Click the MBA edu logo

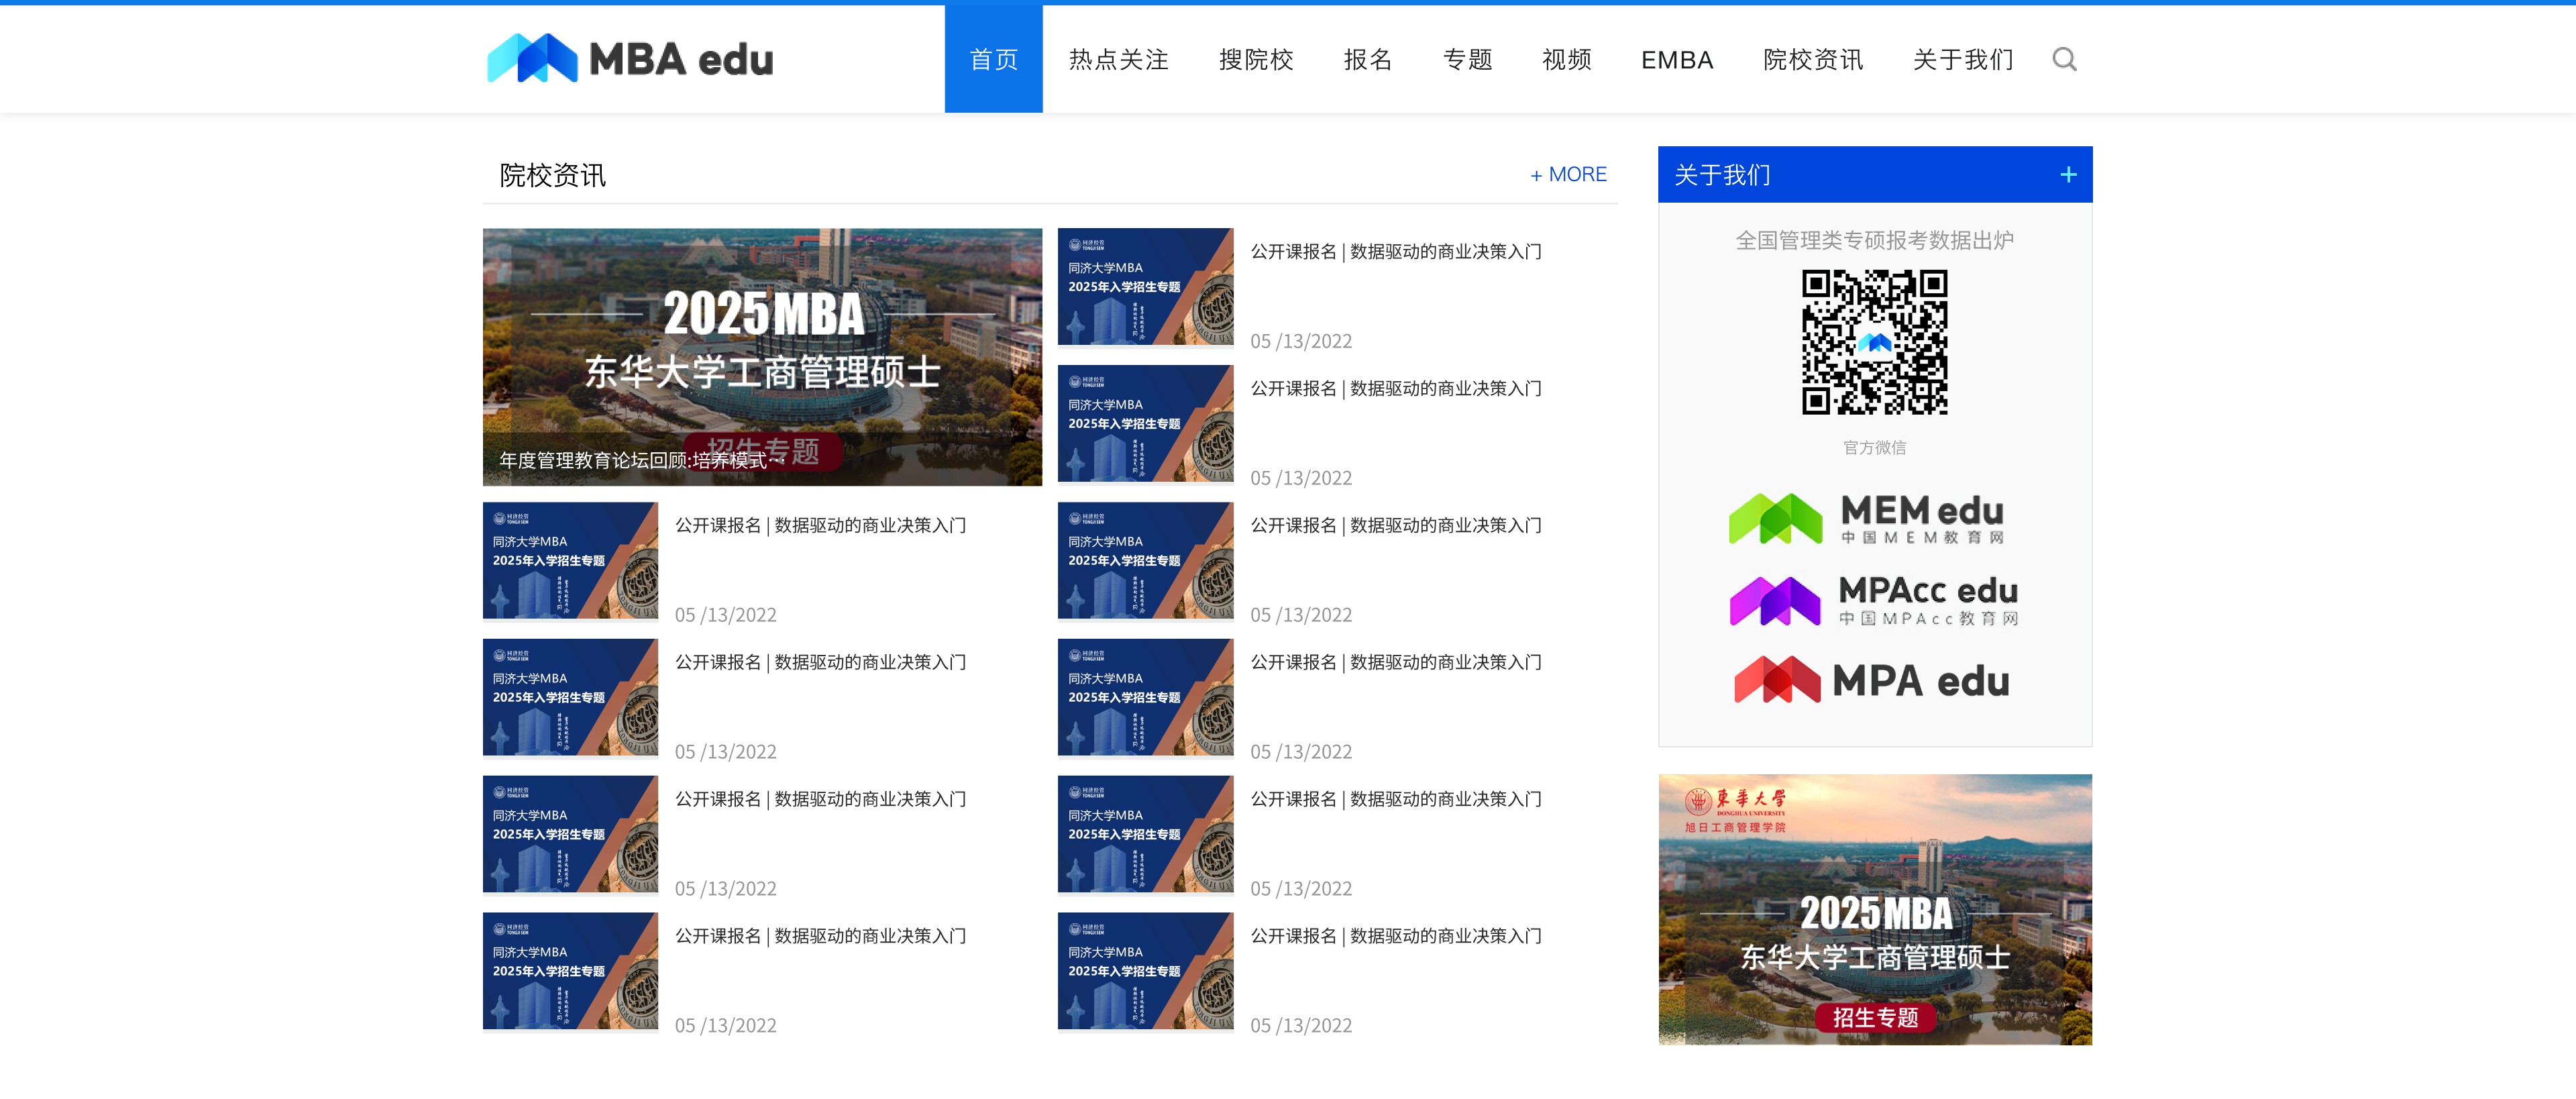tap(630, 59)
